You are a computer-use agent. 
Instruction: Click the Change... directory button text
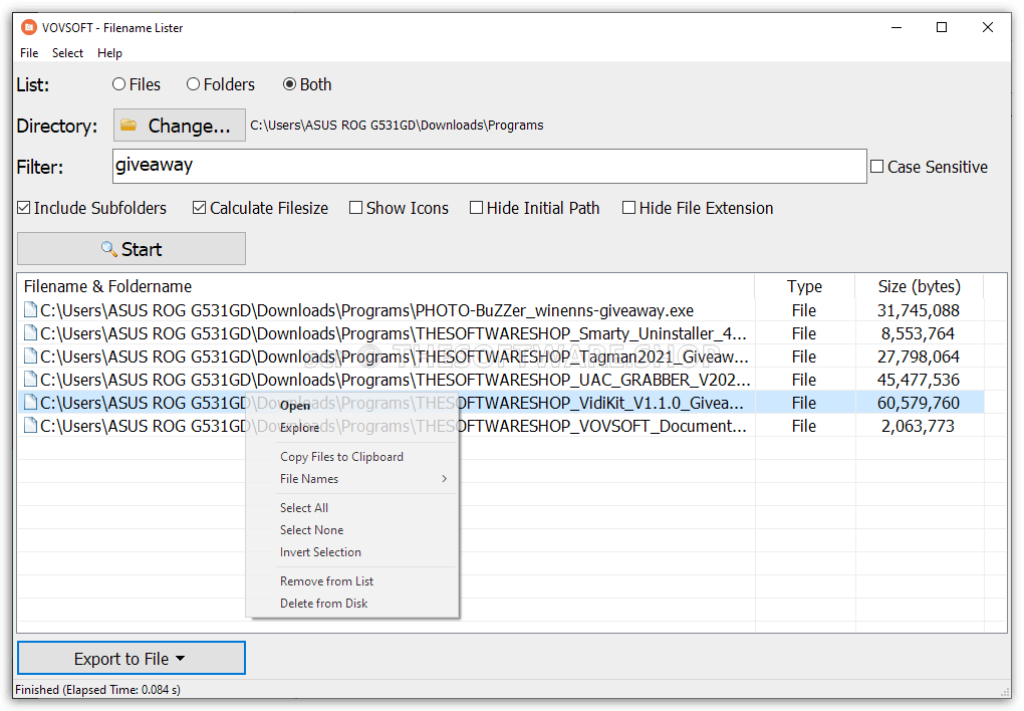click(189, 125)
